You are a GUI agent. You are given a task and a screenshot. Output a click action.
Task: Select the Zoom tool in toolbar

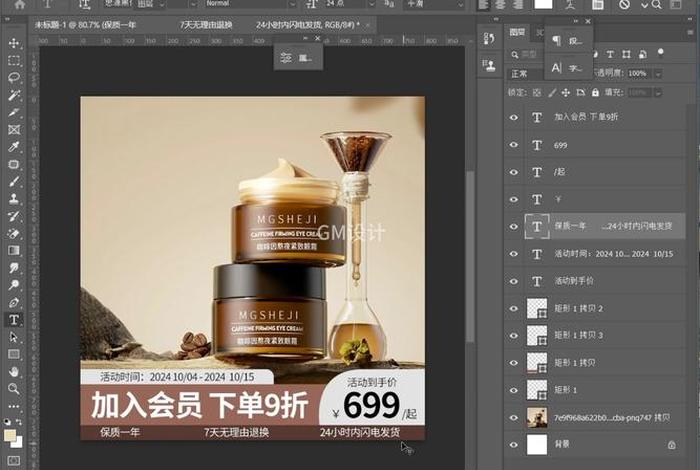[14, 388]
